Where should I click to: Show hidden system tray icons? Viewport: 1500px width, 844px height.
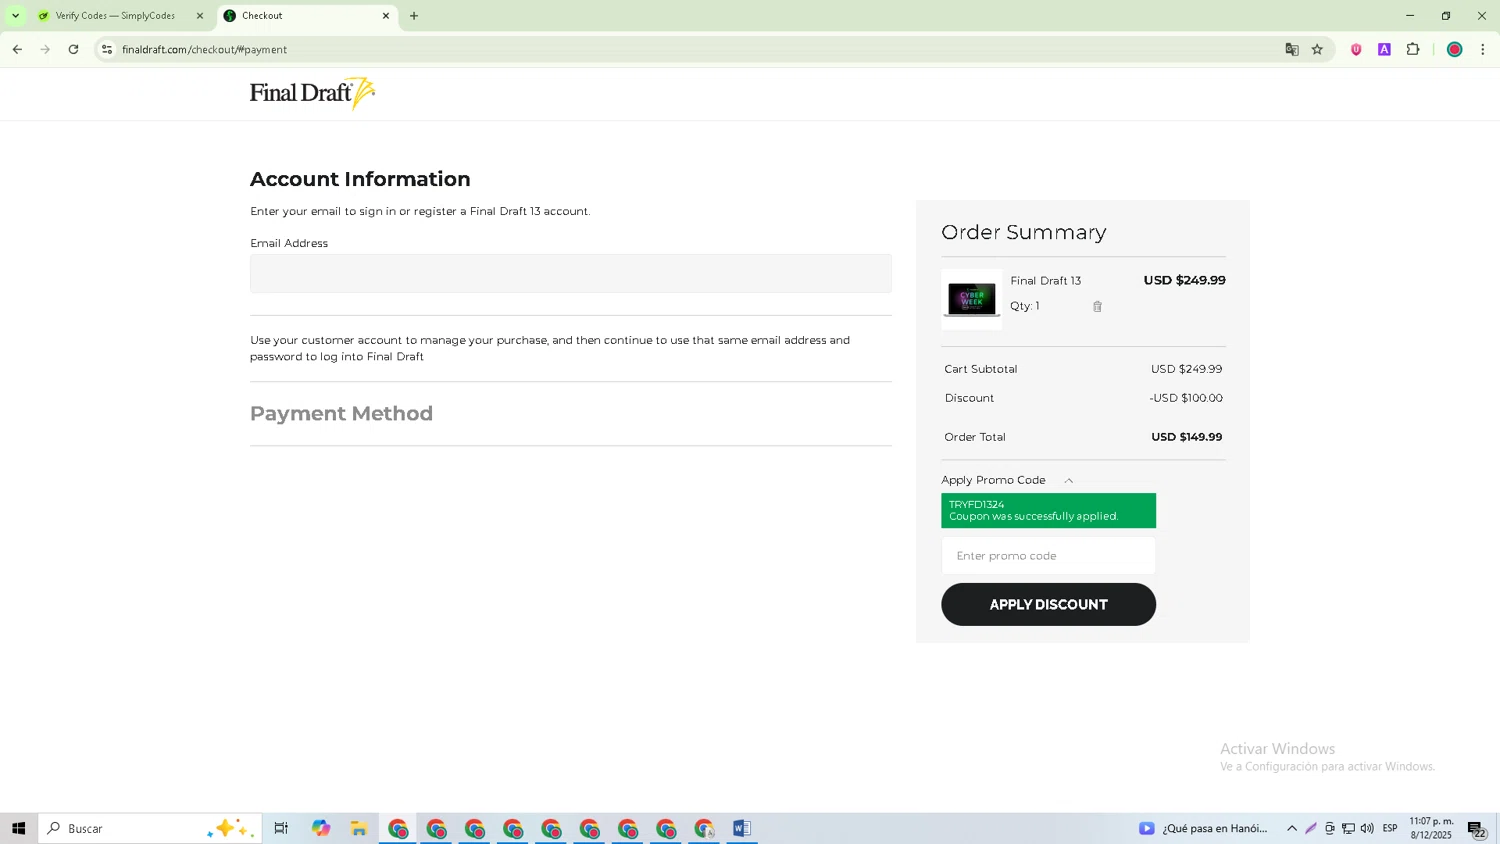tap(1292, 828)
